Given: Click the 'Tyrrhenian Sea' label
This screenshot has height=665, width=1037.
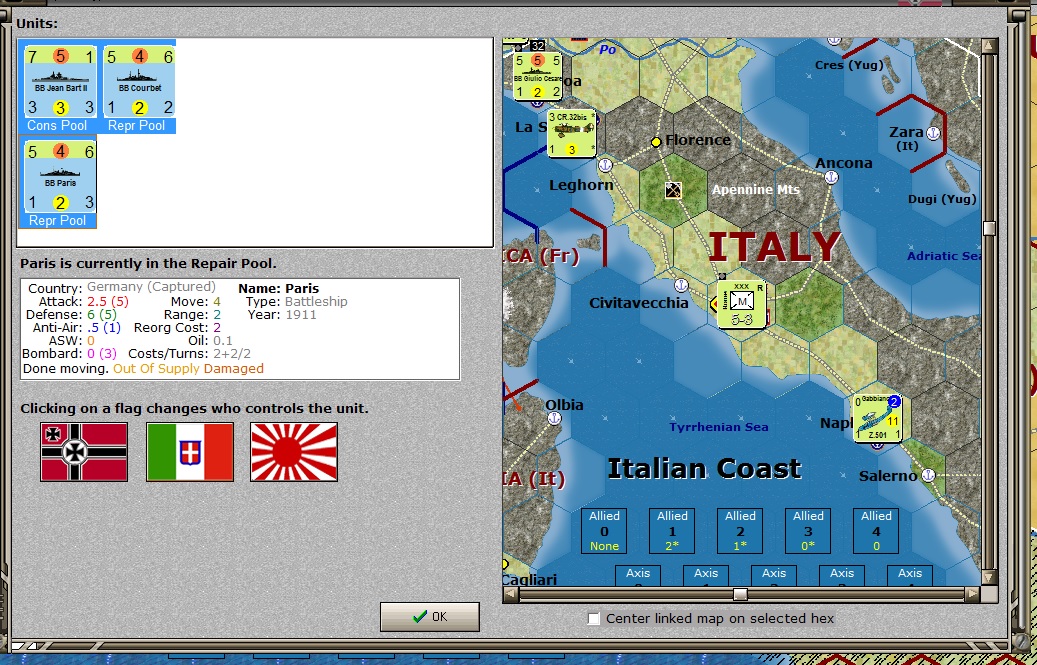Looking at the screenshot, I should click(x=719, y=427).
